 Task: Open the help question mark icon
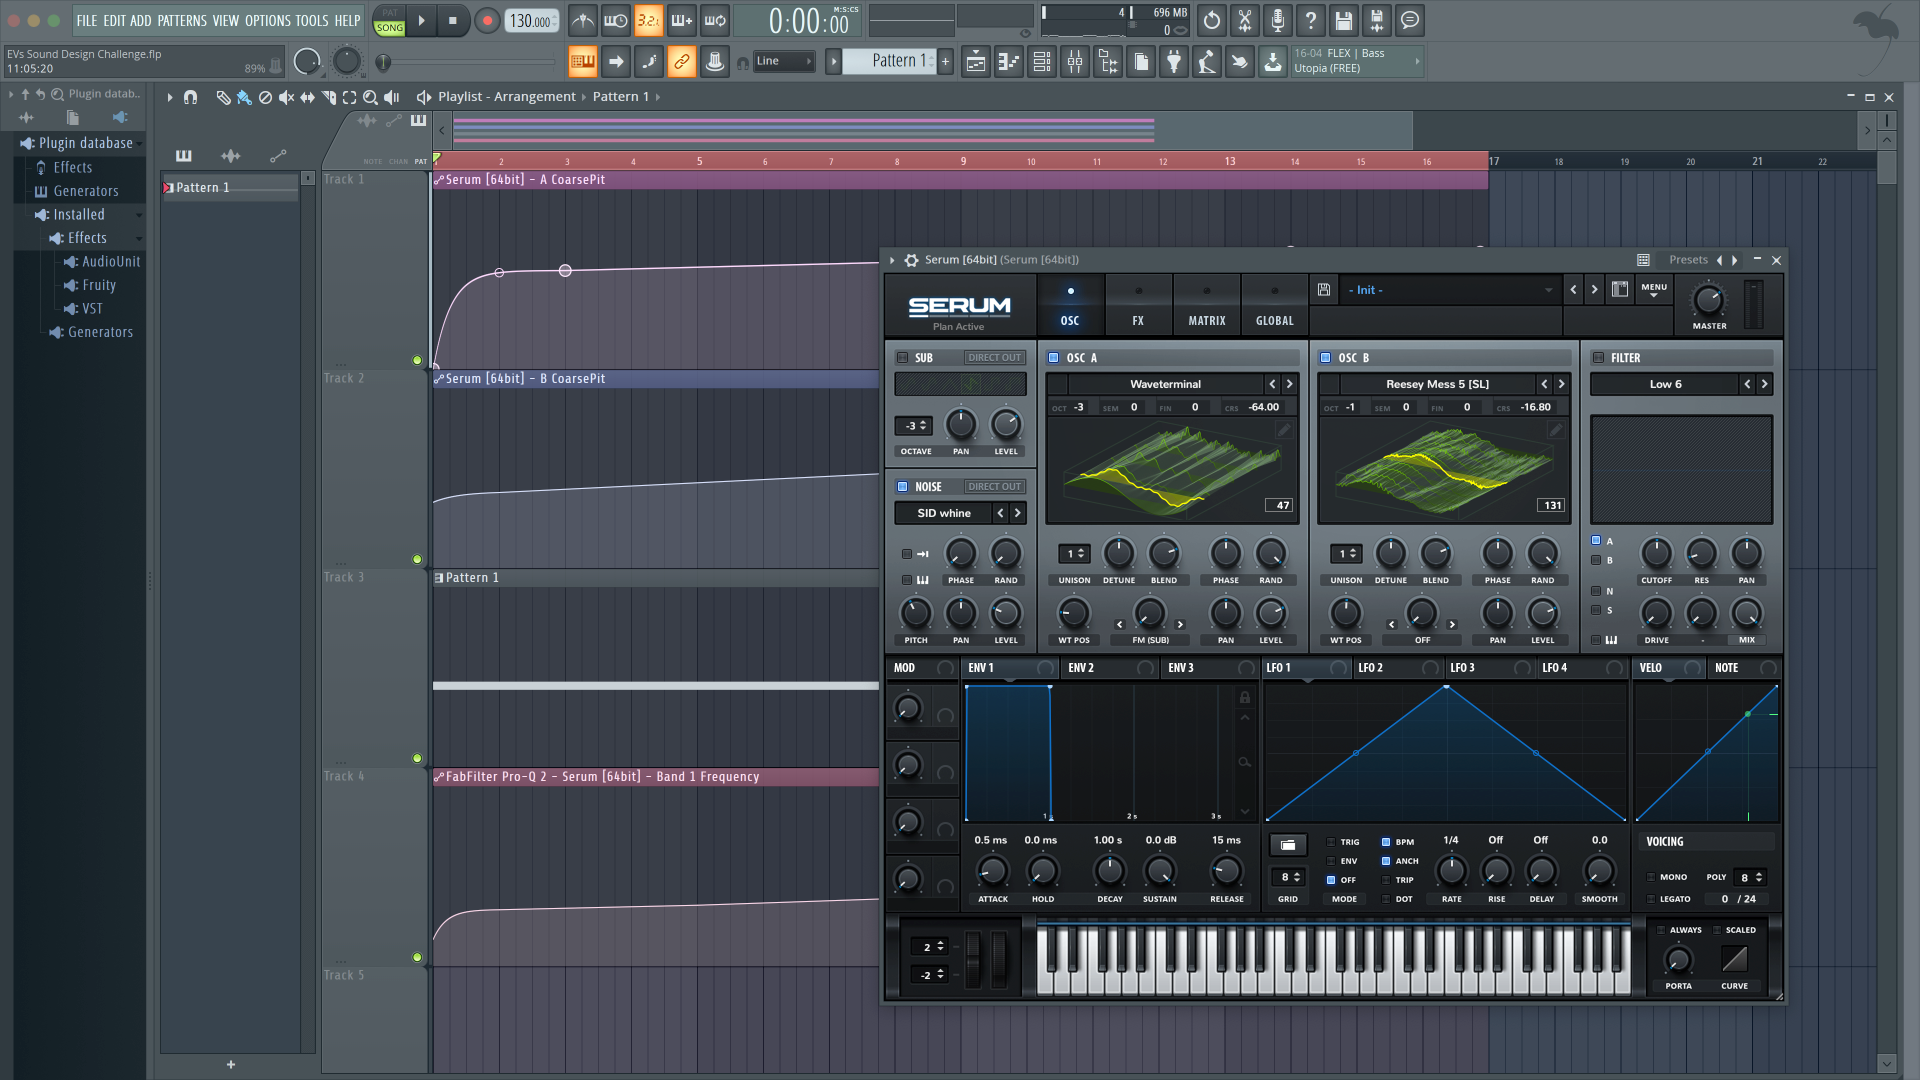pos(1311,20)
